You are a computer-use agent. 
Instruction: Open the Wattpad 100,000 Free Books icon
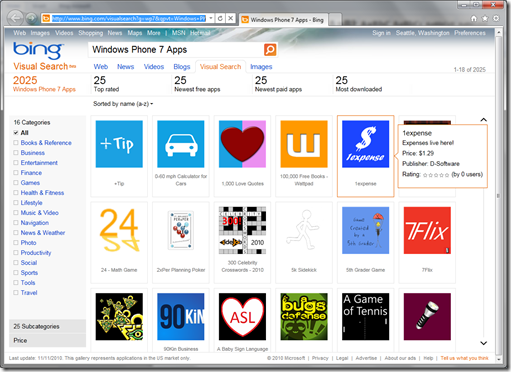click(x=304, y=144)
